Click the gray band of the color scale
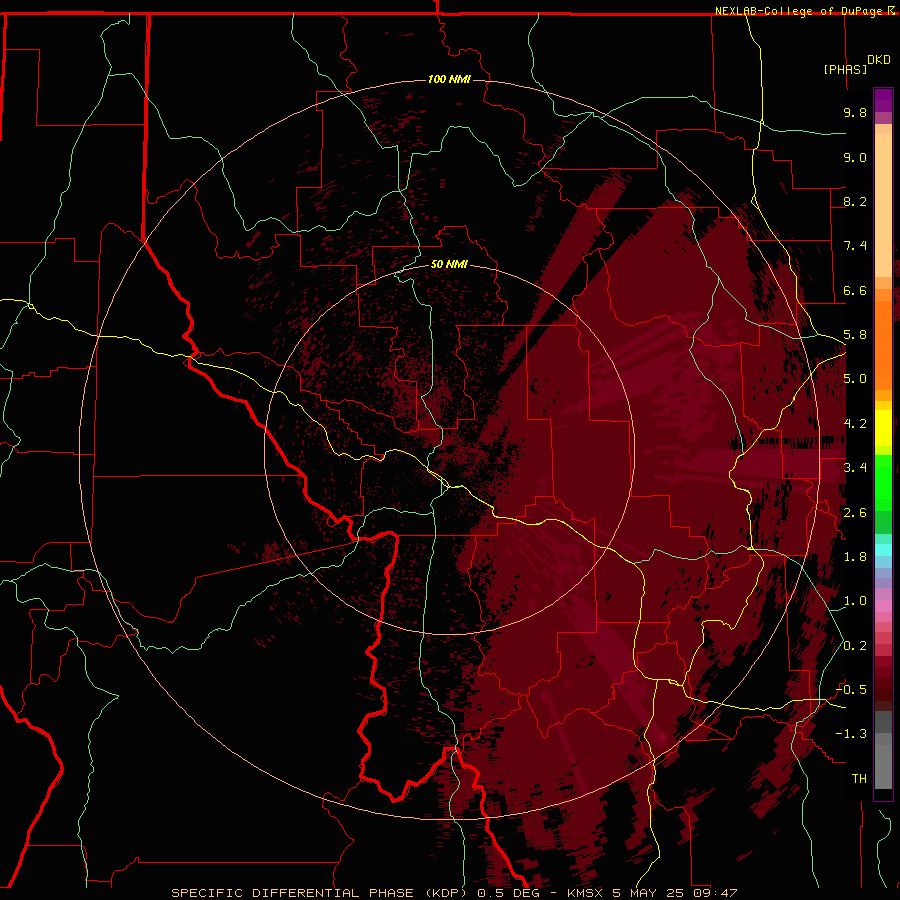 pyautogui.click(x=883, y=751)
